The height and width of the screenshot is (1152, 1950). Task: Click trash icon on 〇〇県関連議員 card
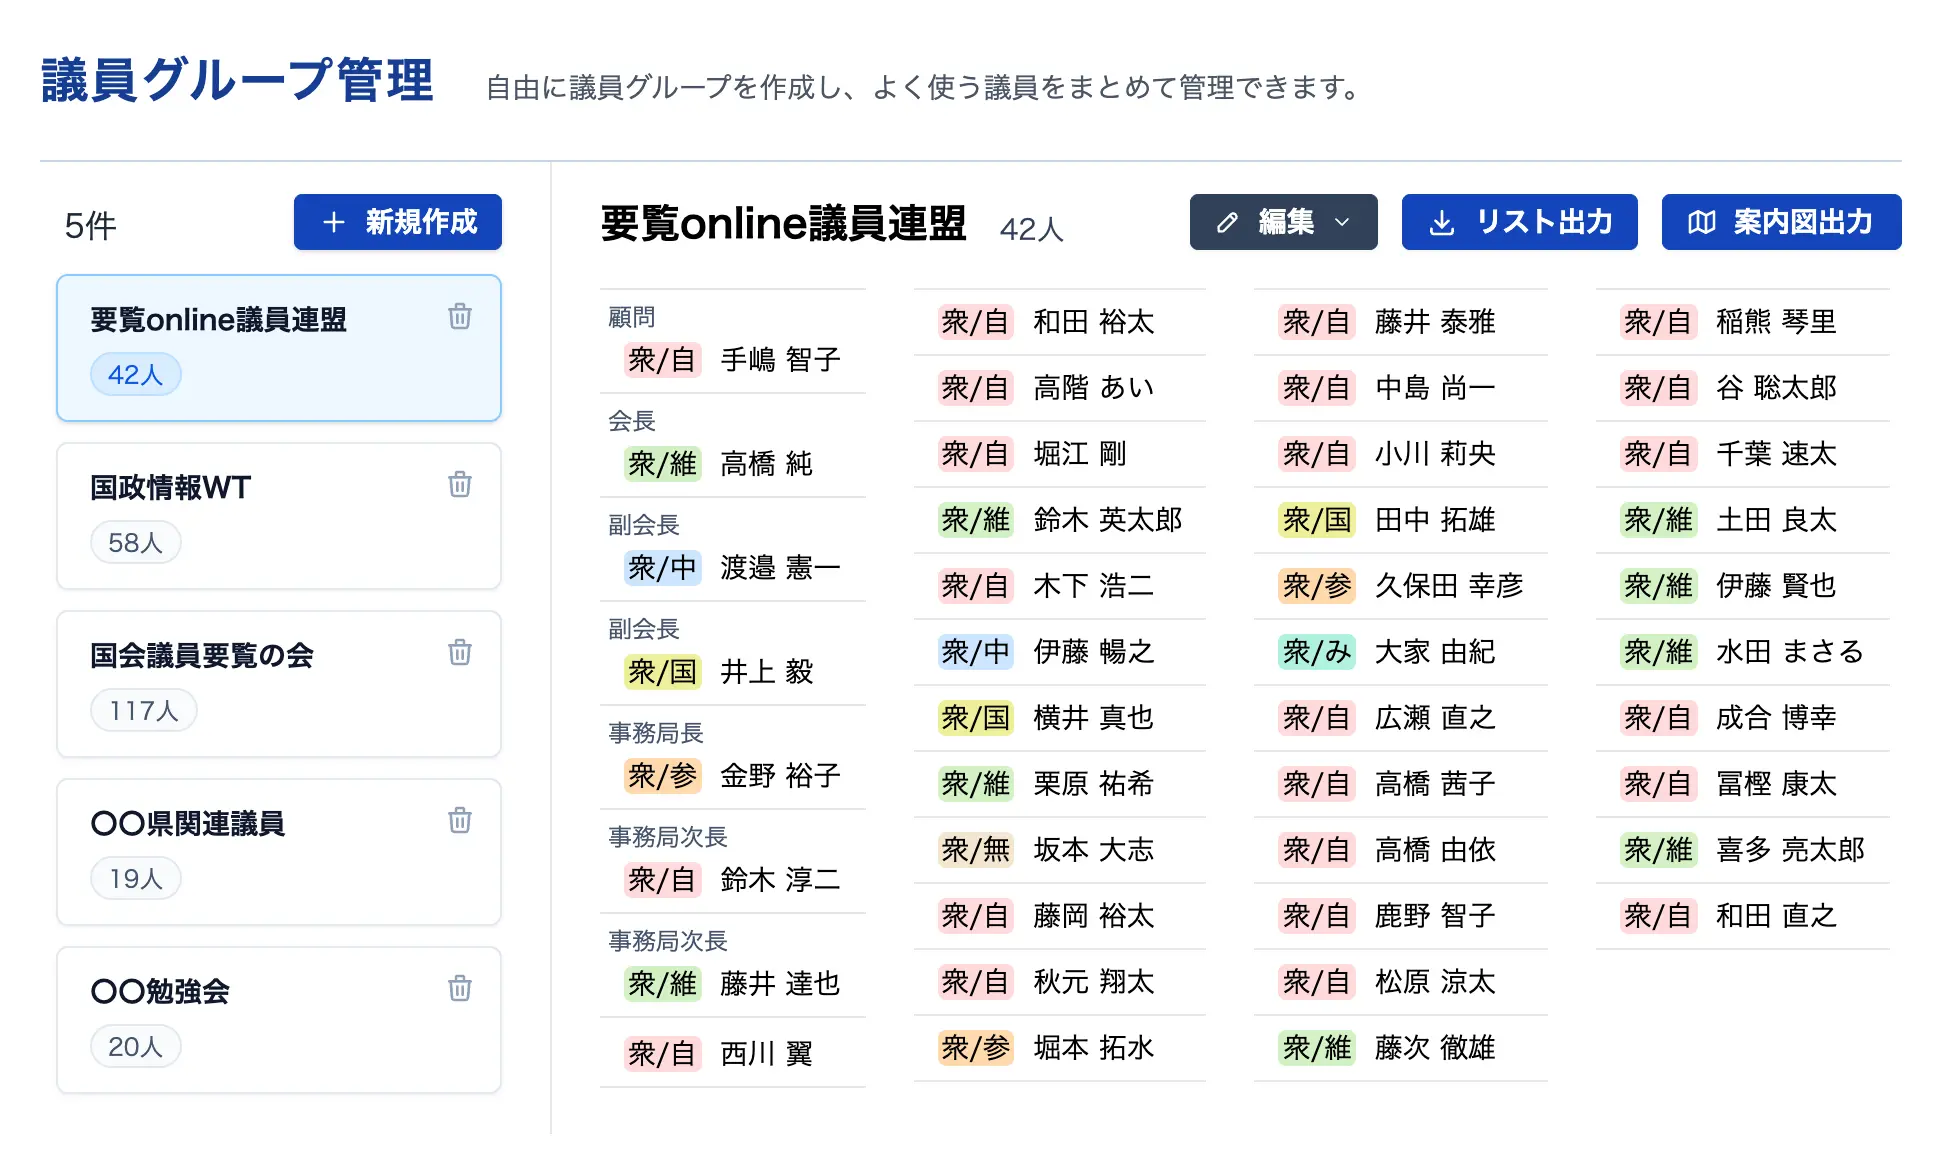click(459, 820)
